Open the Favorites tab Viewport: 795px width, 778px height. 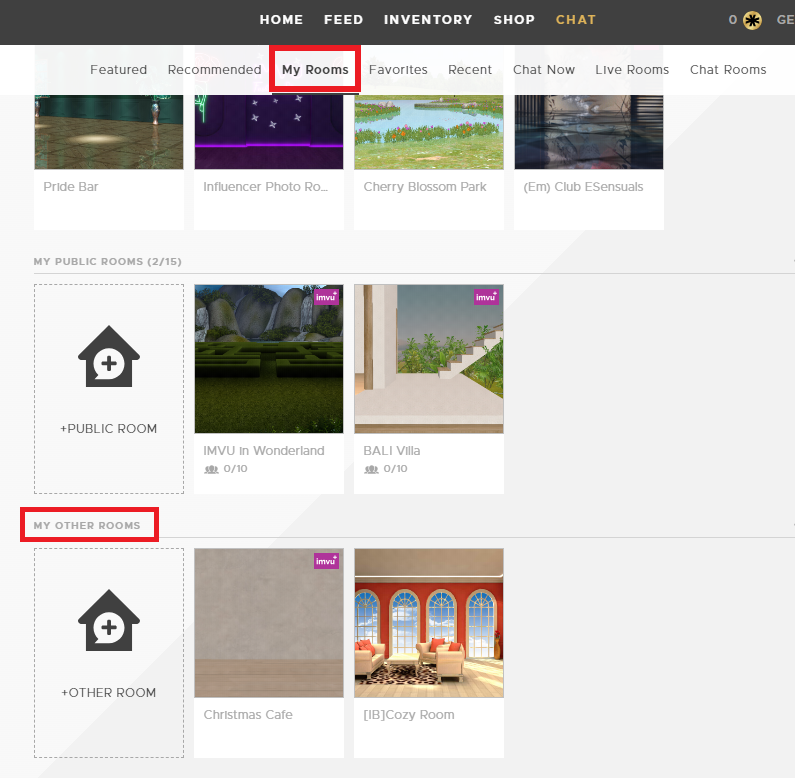point(398,69)
